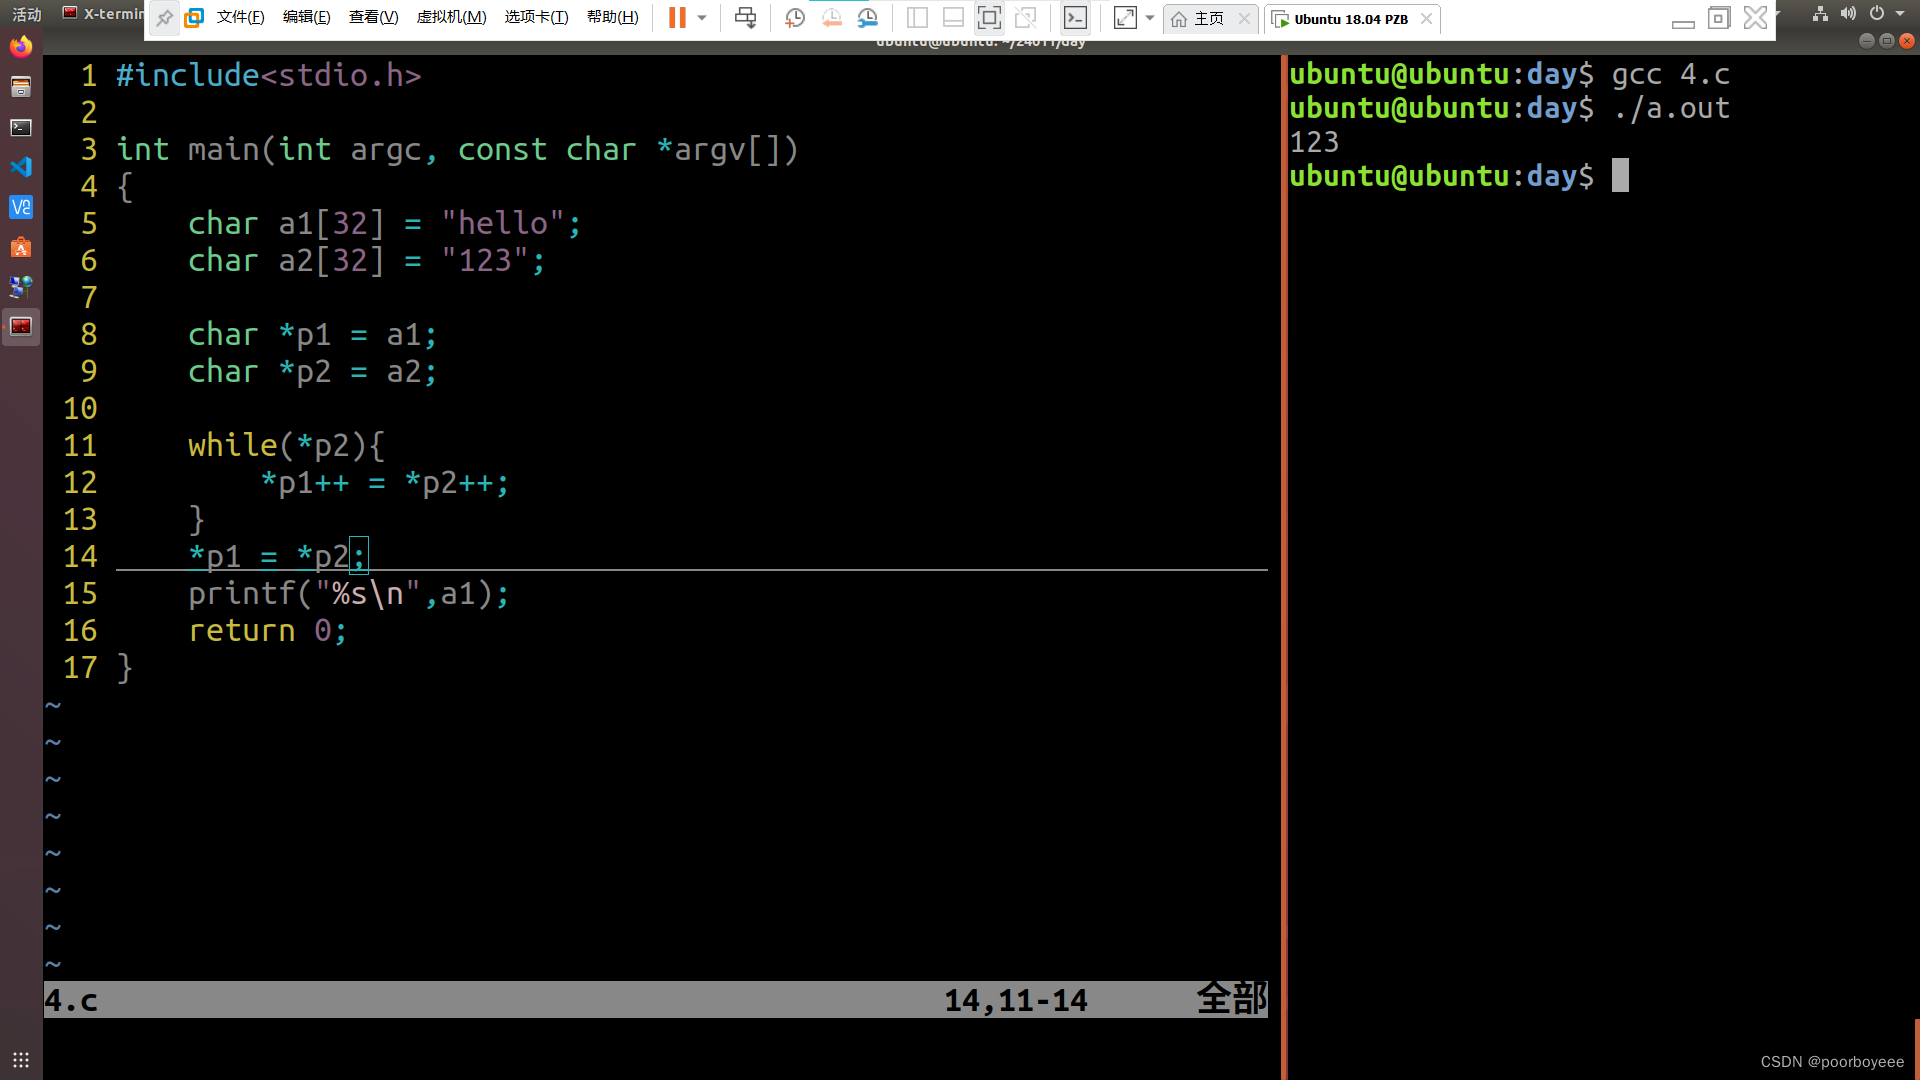Expand dropdown arrow next to pause button
The width and height of the screenshot is (1920, 1080).
[702, 18]
